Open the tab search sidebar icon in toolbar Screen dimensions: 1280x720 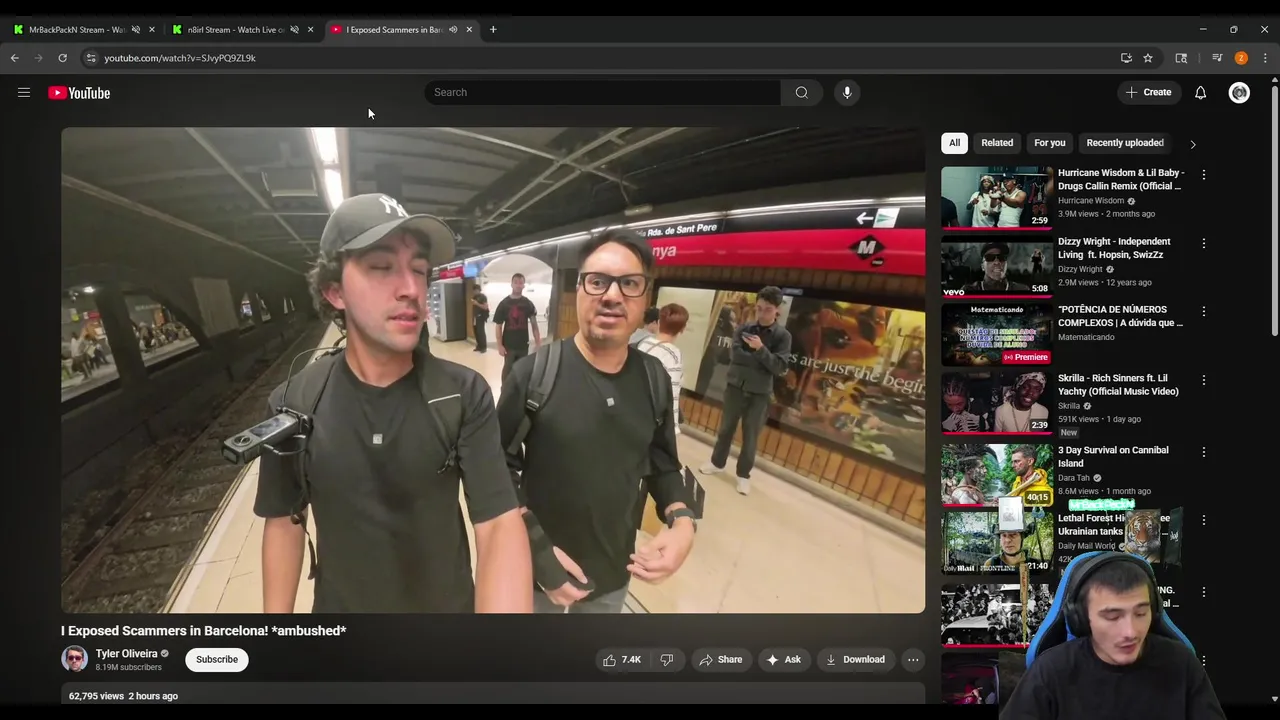(x=1181, y=58)
